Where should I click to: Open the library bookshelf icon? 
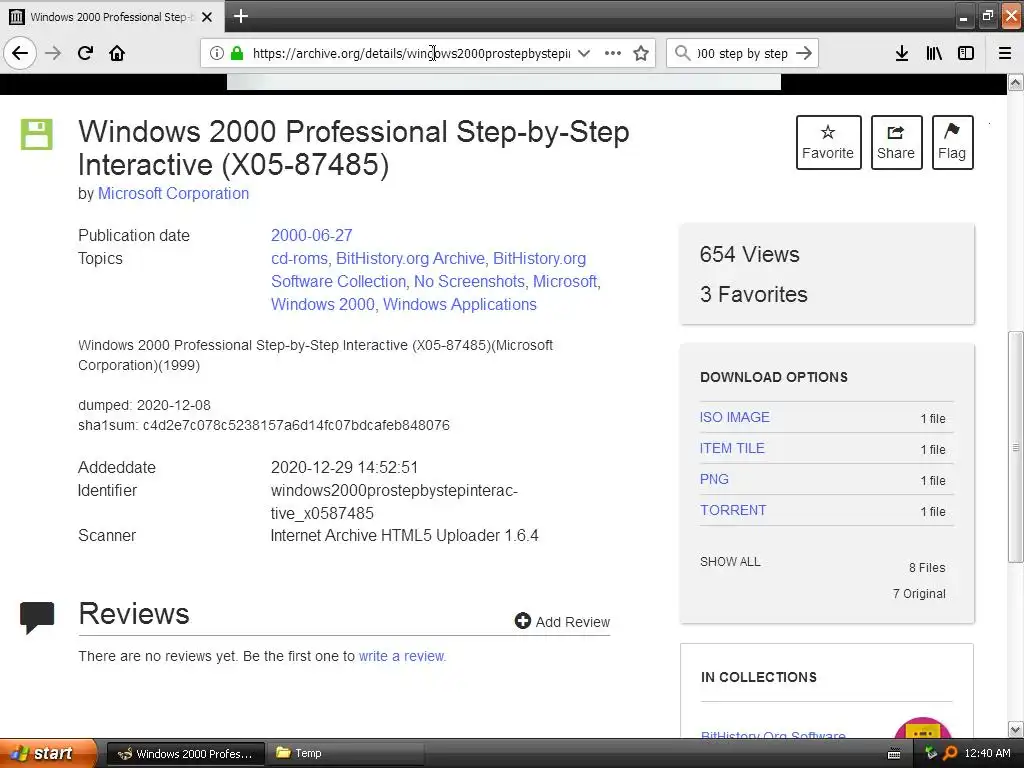[934, 53]
